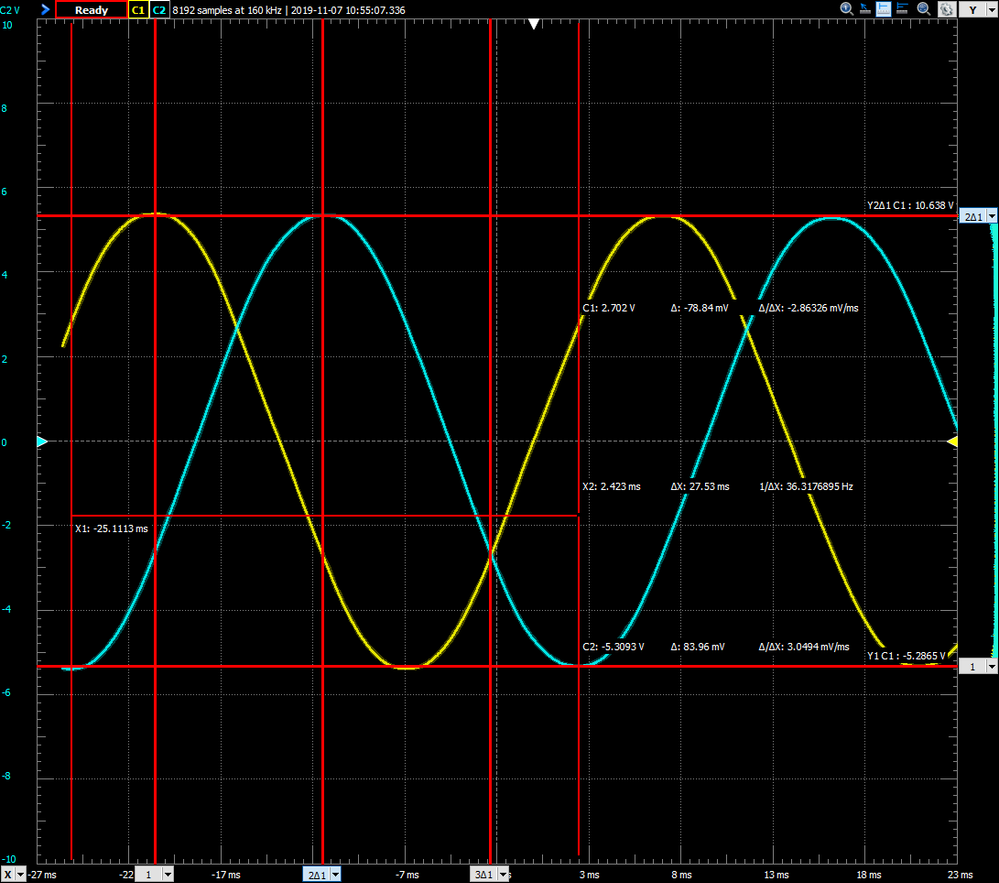This screenshot has height=883, width=999.
Task: Toggle channel C1 yellow button
Action: (138, 10)
